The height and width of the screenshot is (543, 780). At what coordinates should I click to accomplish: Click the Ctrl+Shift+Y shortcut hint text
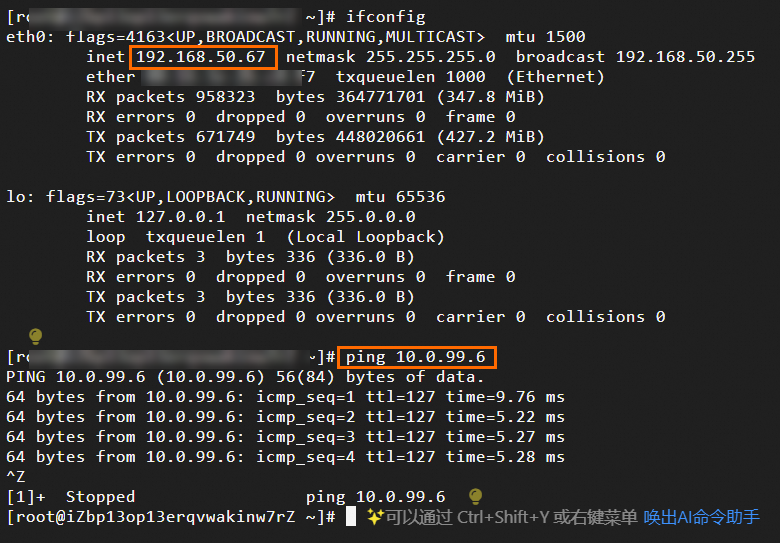[503, 517]
